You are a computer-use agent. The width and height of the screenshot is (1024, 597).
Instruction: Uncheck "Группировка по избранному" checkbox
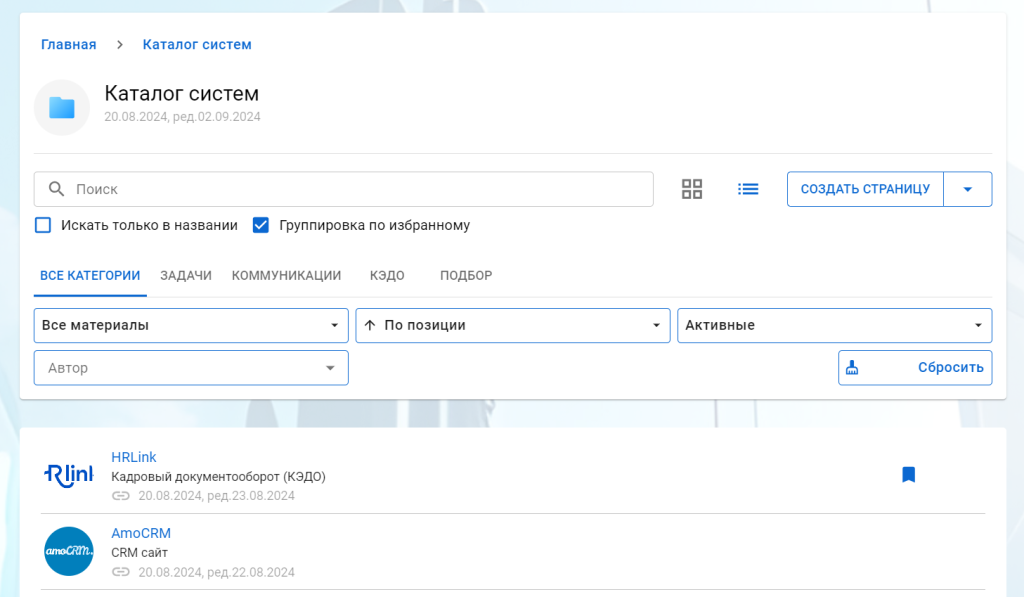(x=261, y=225)
